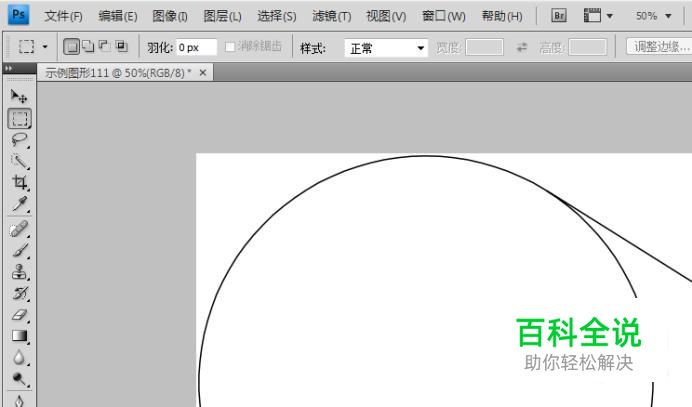Choose New selection mode icon

coord(71,46)
